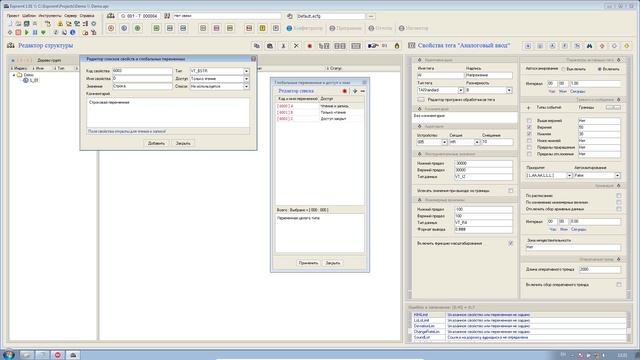Click the copy icon in structure editor toolbar
This screenshot has width=640, height=360.
click(x=256, y=46)
